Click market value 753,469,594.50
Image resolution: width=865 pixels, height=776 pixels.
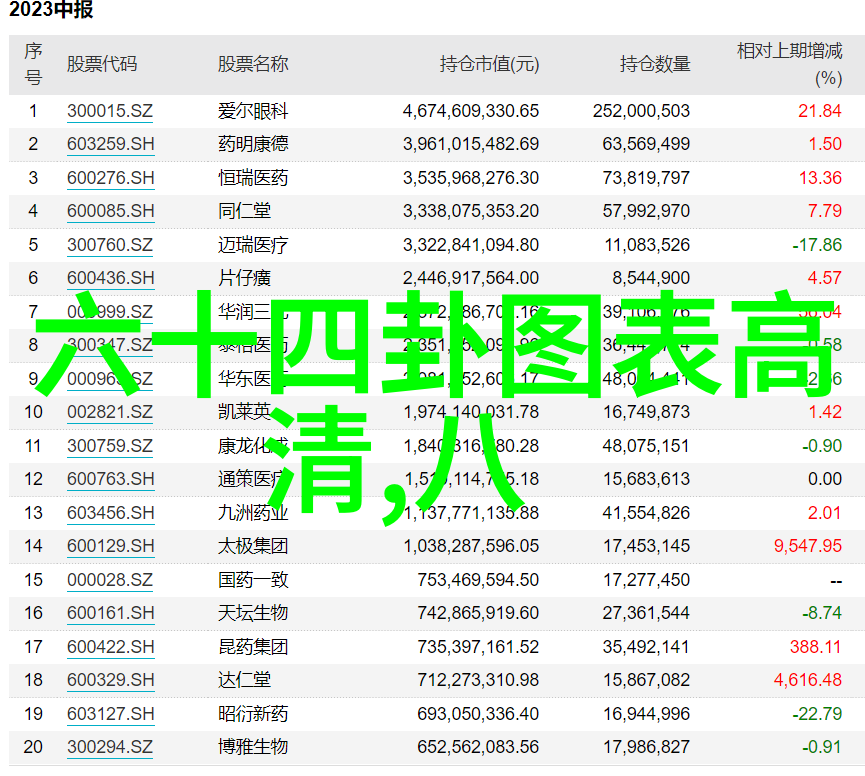(x=478, y=580)
